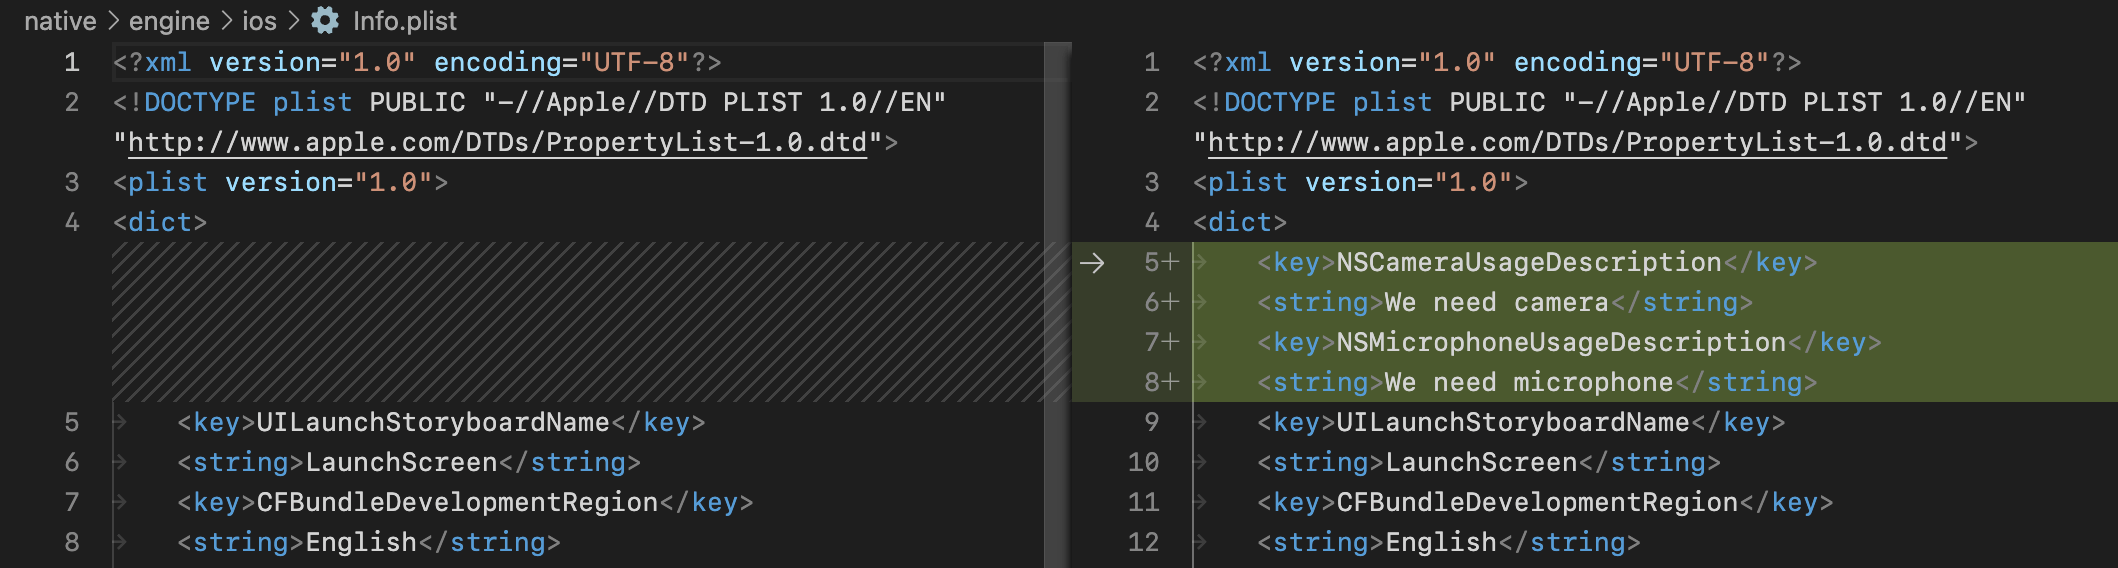Place cursor in "We need microphone" string
Screen dimensions: 2118x568
1528,382
